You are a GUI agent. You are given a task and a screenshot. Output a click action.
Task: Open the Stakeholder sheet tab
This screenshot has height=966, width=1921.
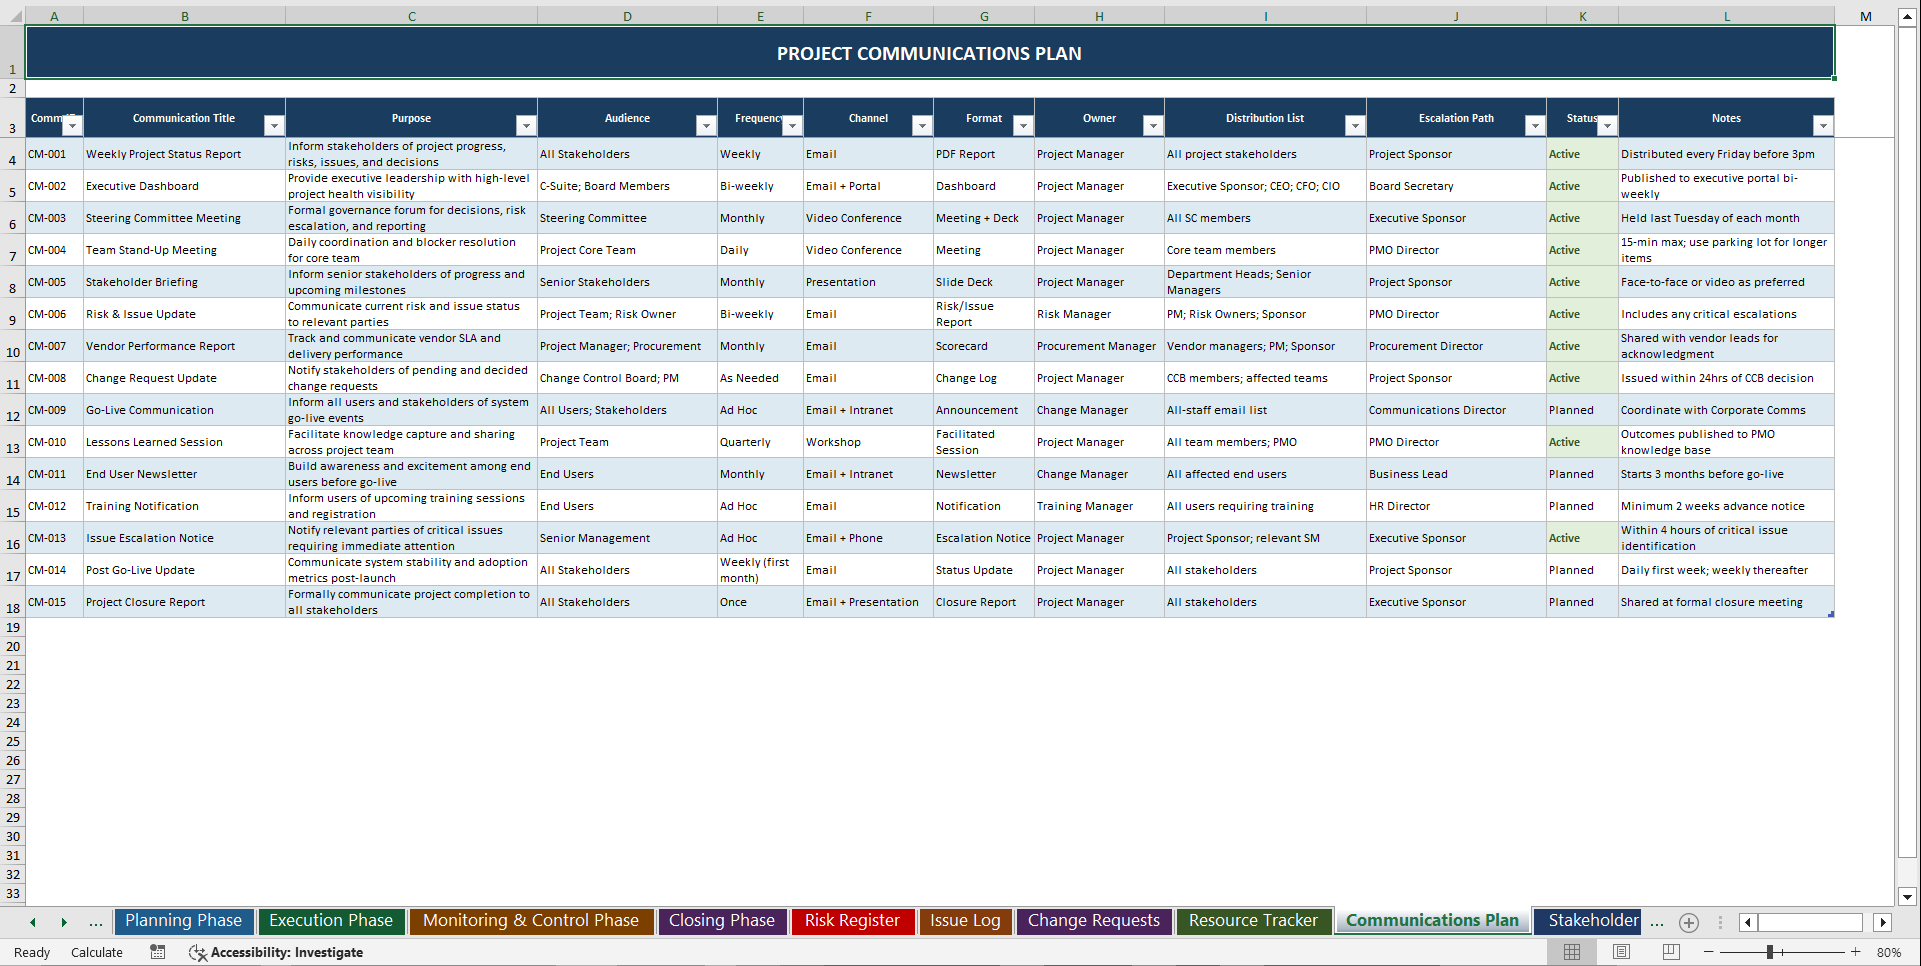1590,921
